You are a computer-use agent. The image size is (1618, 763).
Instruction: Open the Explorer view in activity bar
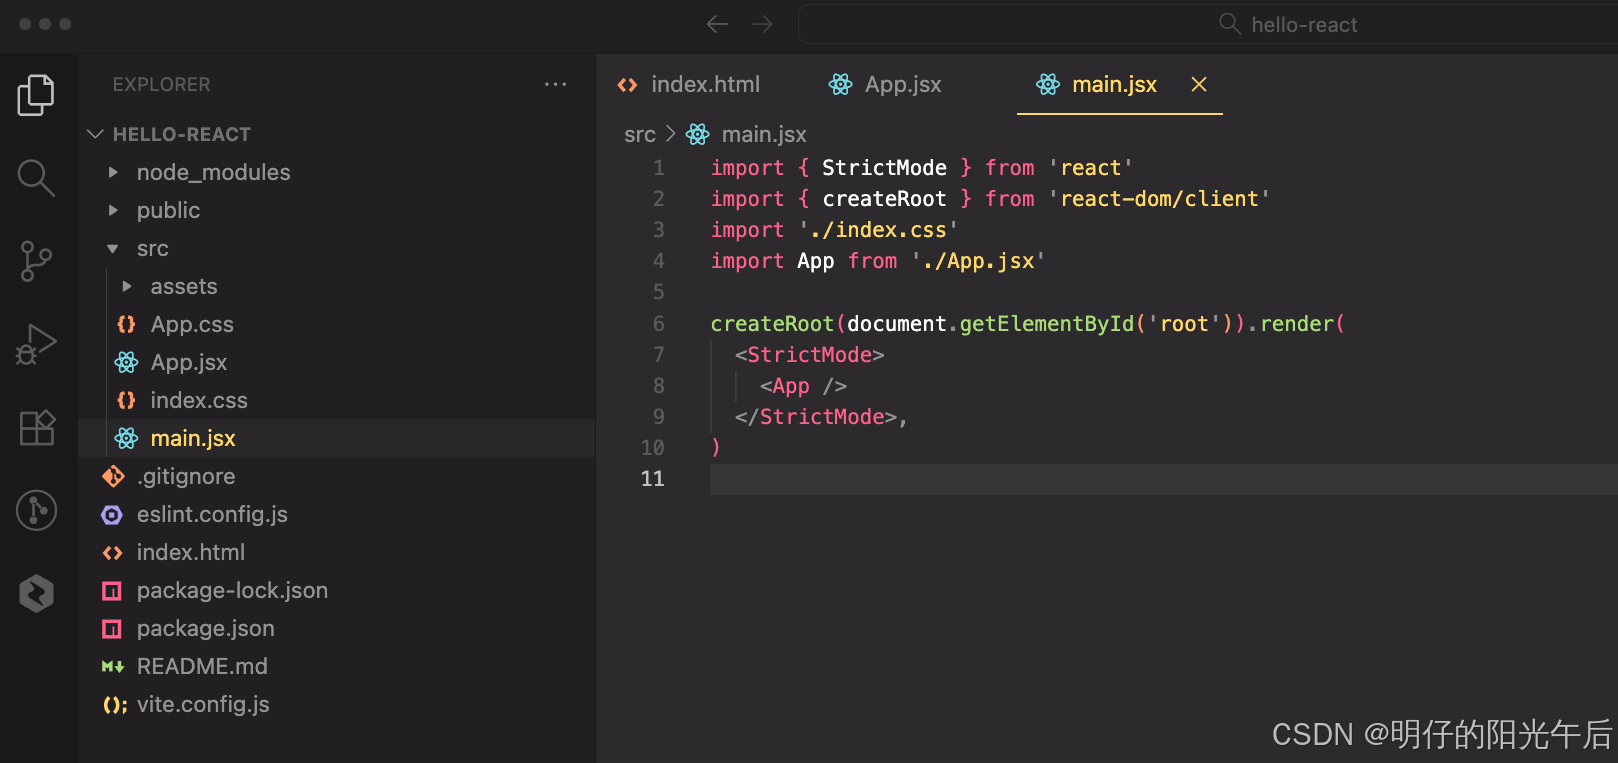click(36, 95)
